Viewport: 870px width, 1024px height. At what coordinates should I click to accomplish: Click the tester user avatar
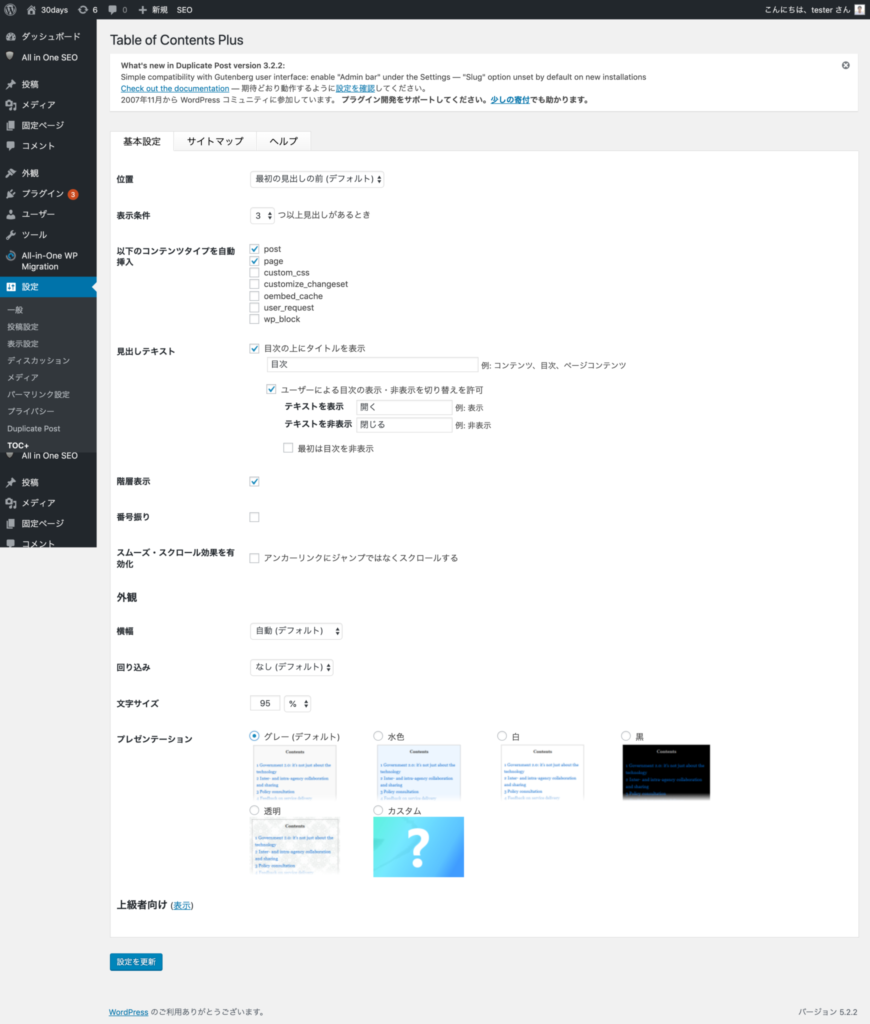tap(859, 9)
